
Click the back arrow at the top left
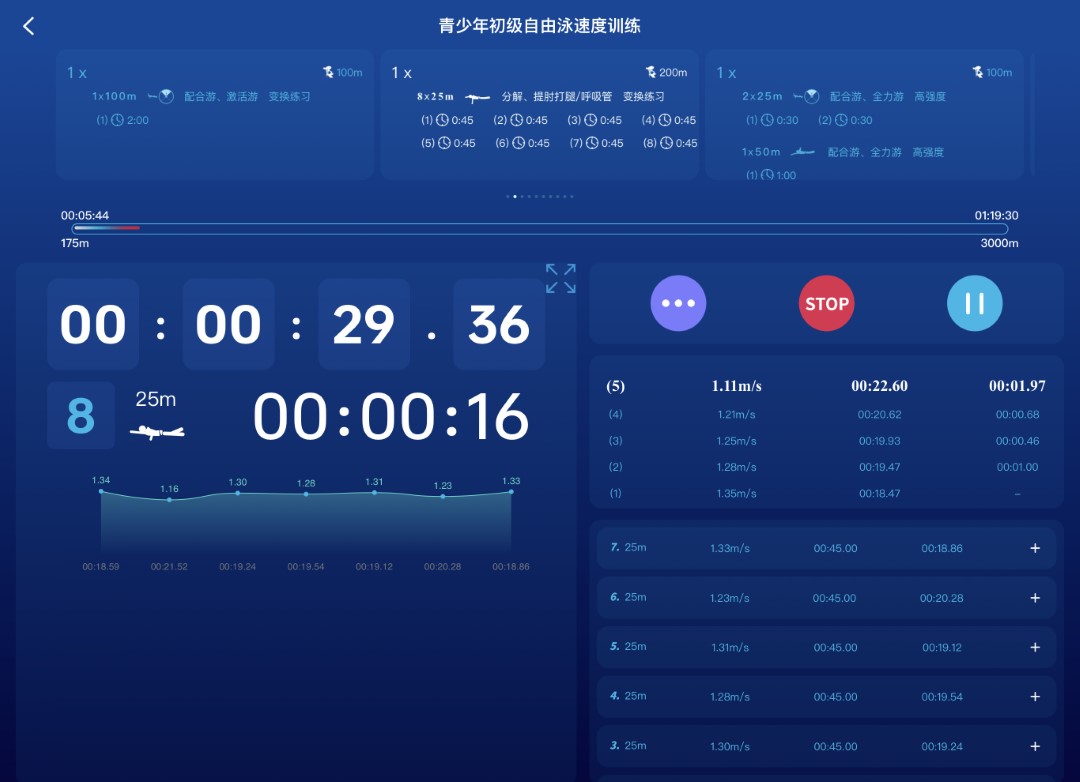[x=28, y=26]
